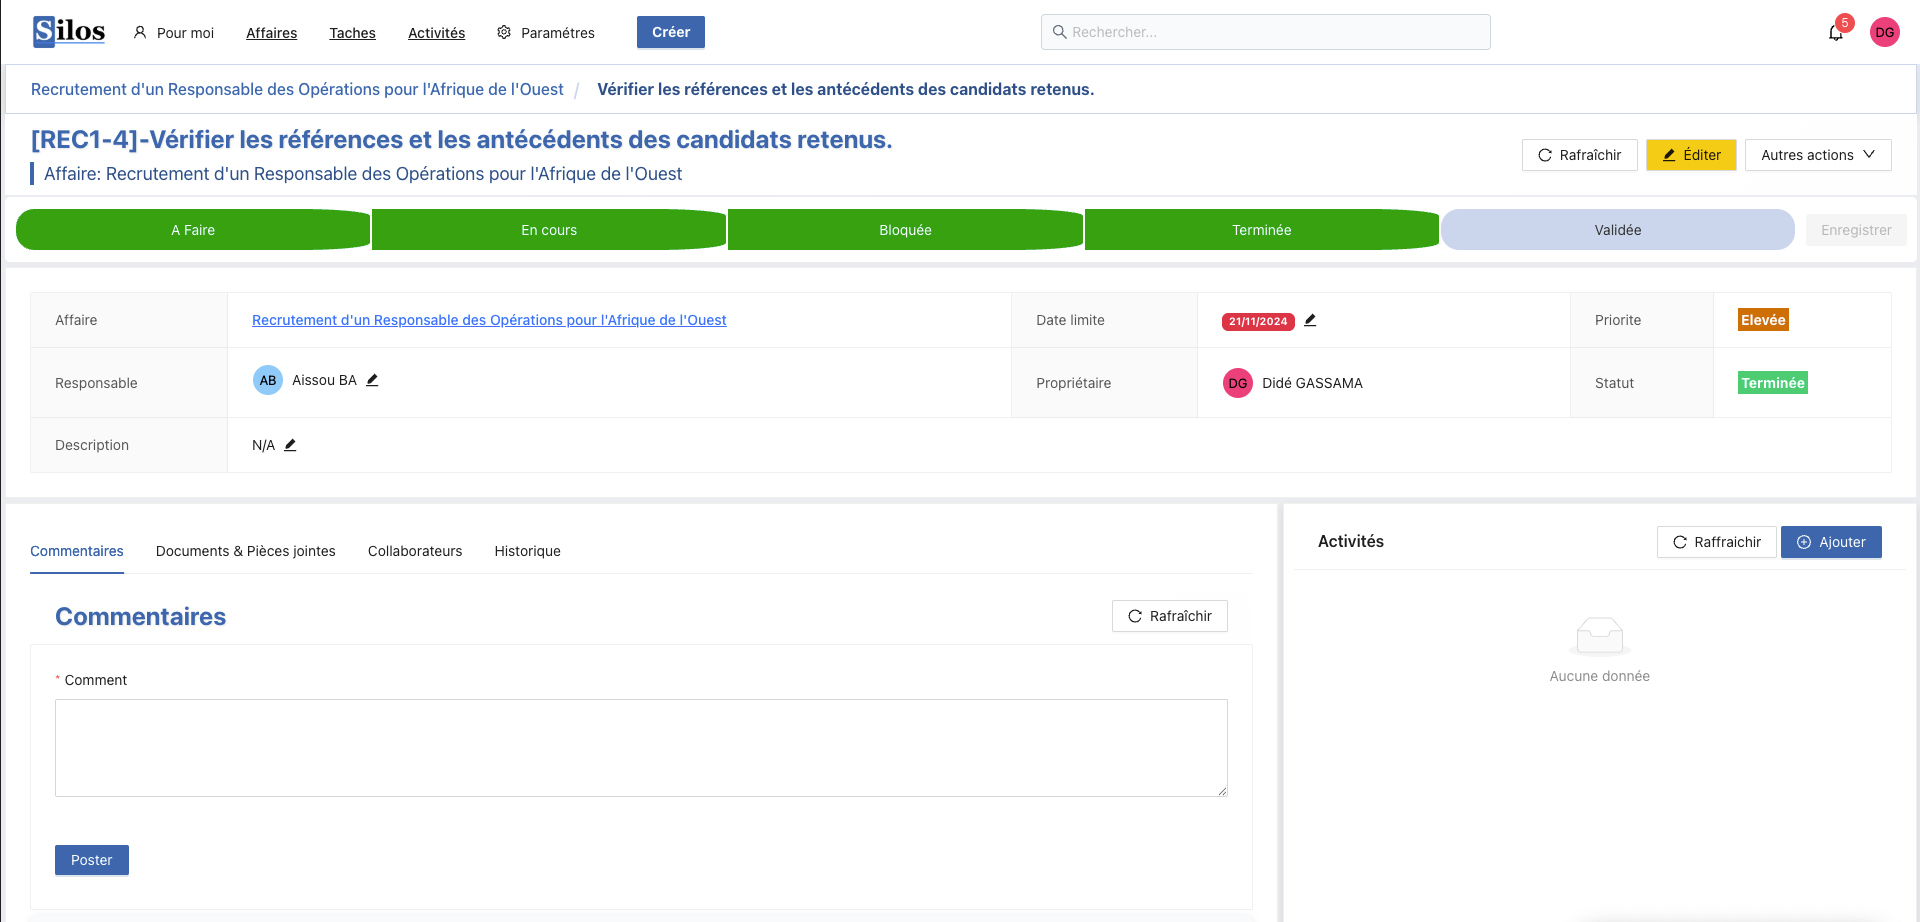Screen dimensions: 1920x922
Task: Click the DG avatar beside Didé GASSAMA
Action: (1237, 383)
